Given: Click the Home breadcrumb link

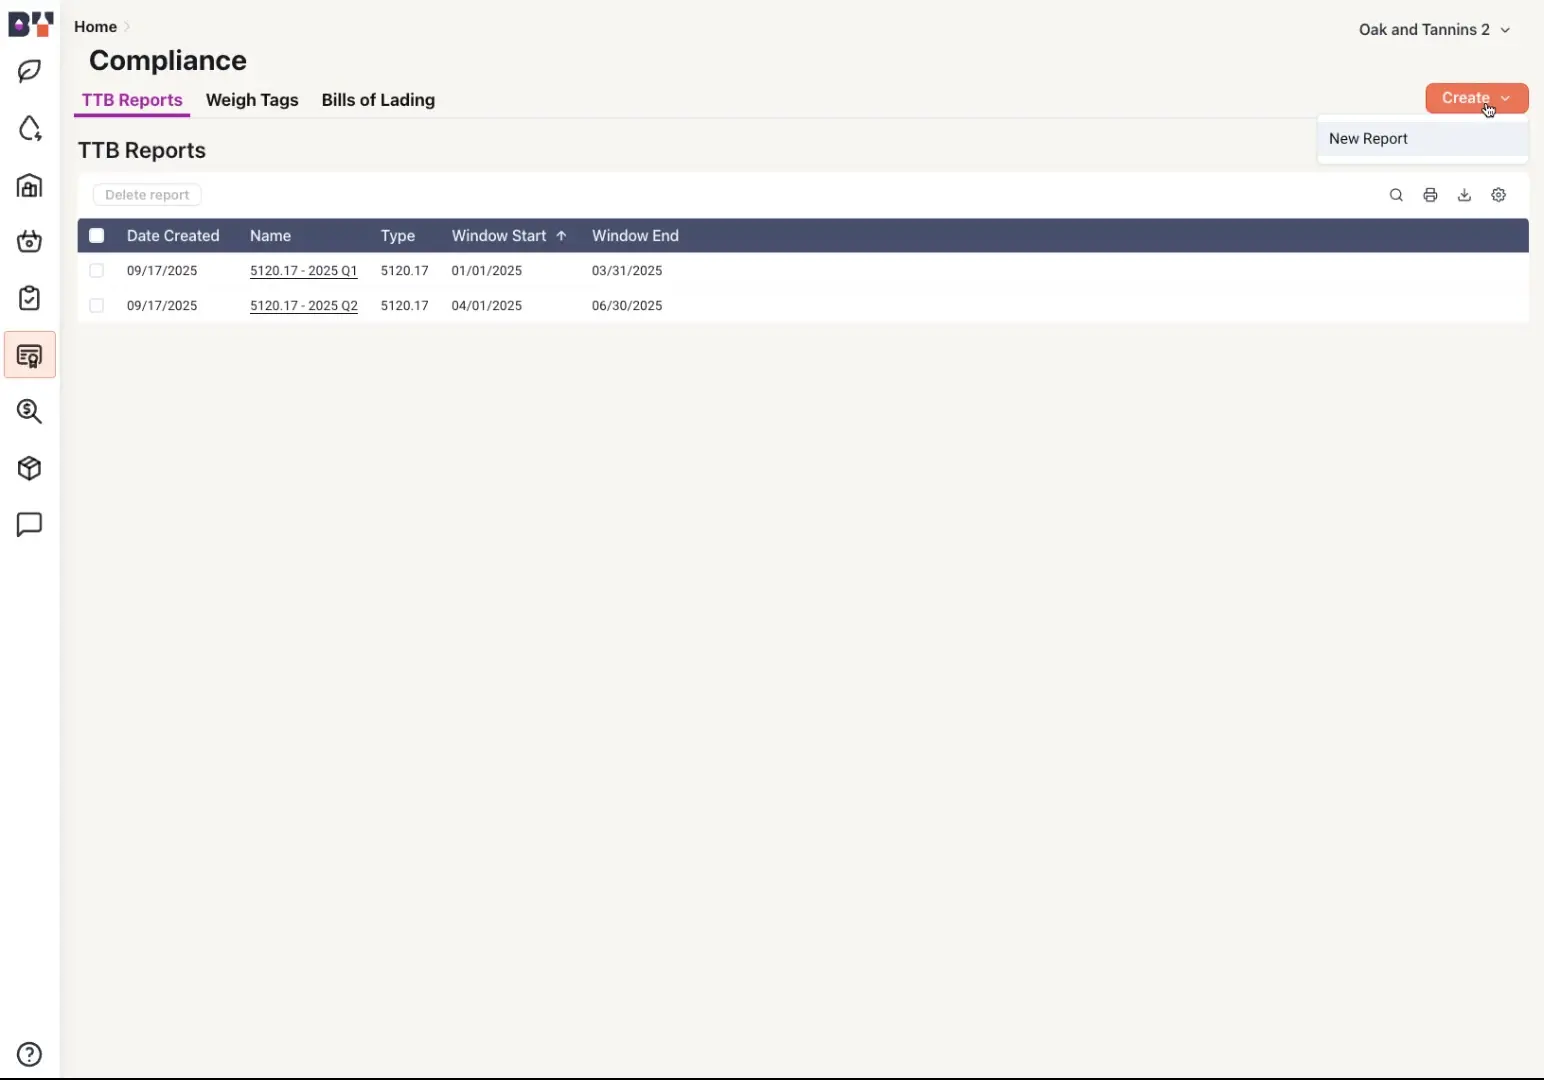Looking at the screenshot, I should coord(95,27).
